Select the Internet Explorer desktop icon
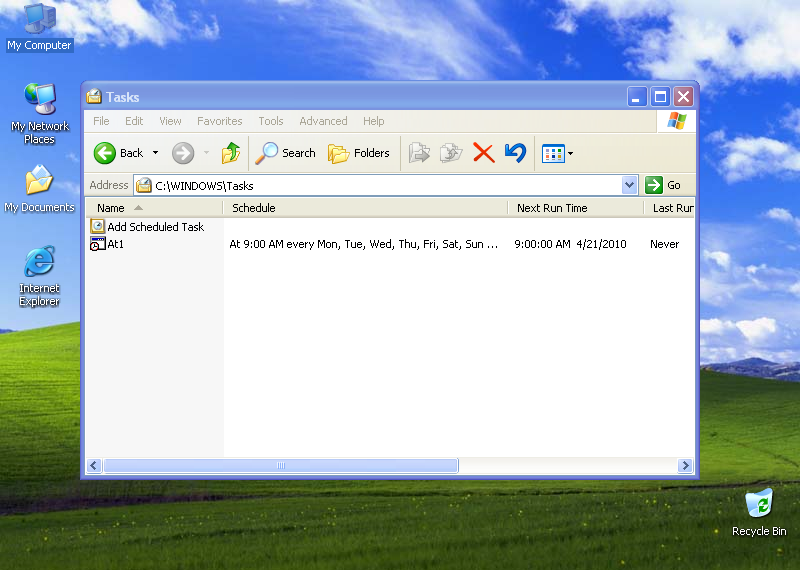Image resolution: width=800 pixels, height=570 pixels. [39, 276]
